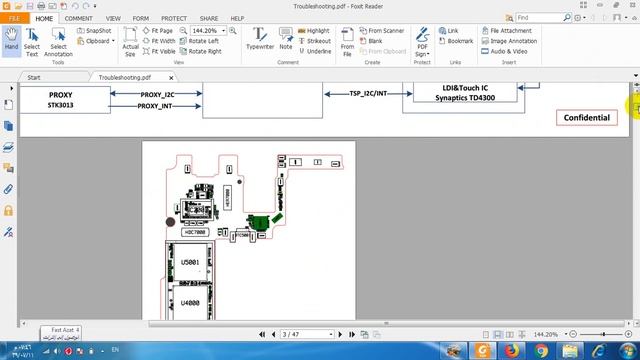640x360 pixels.
Task: Insert a Link
Action: click(449, 31)
